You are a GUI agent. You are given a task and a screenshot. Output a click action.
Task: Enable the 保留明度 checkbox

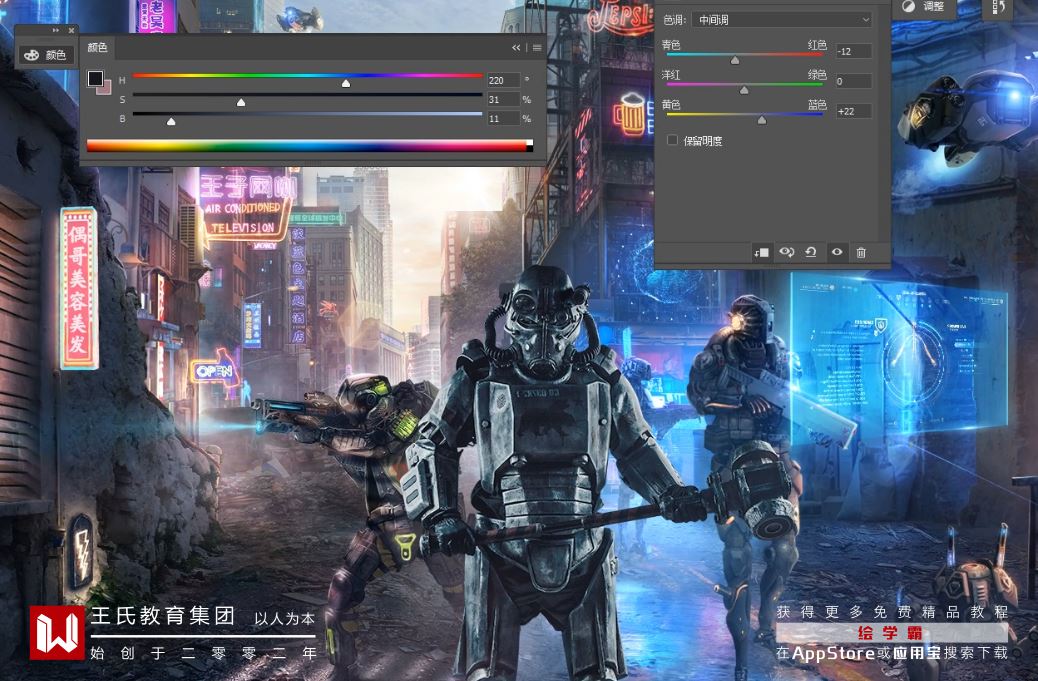point(673,140)
